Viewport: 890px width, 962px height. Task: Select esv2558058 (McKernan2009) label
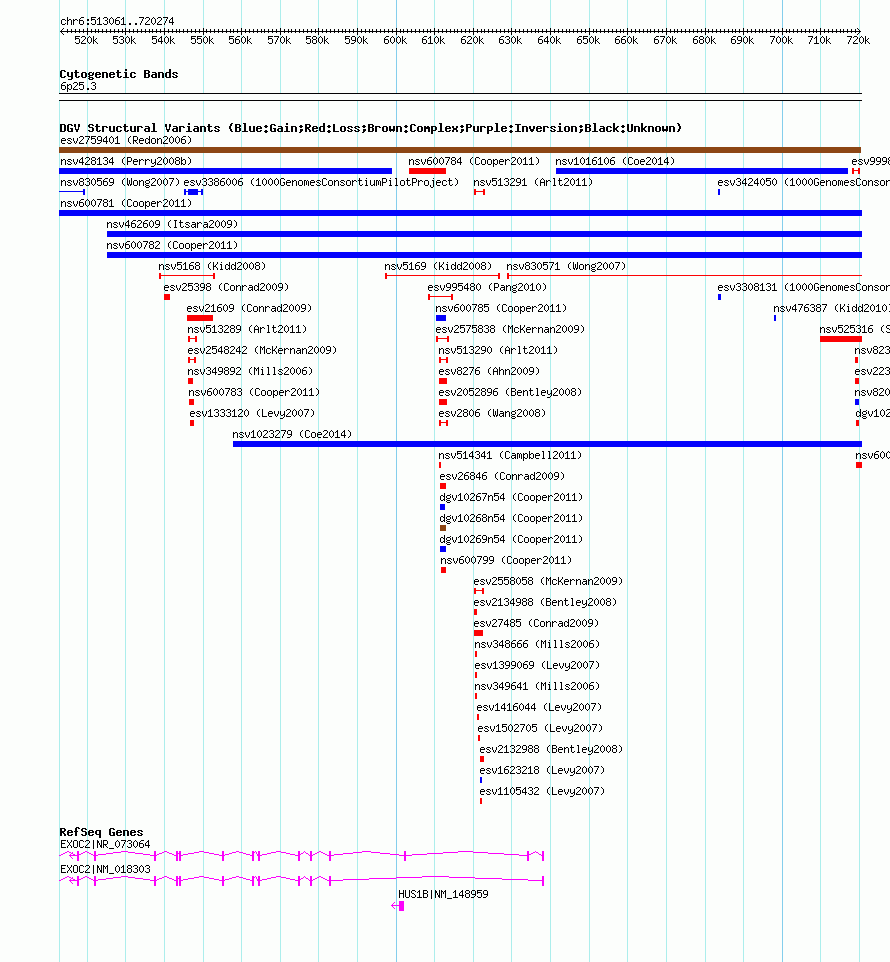pos(548,581)
